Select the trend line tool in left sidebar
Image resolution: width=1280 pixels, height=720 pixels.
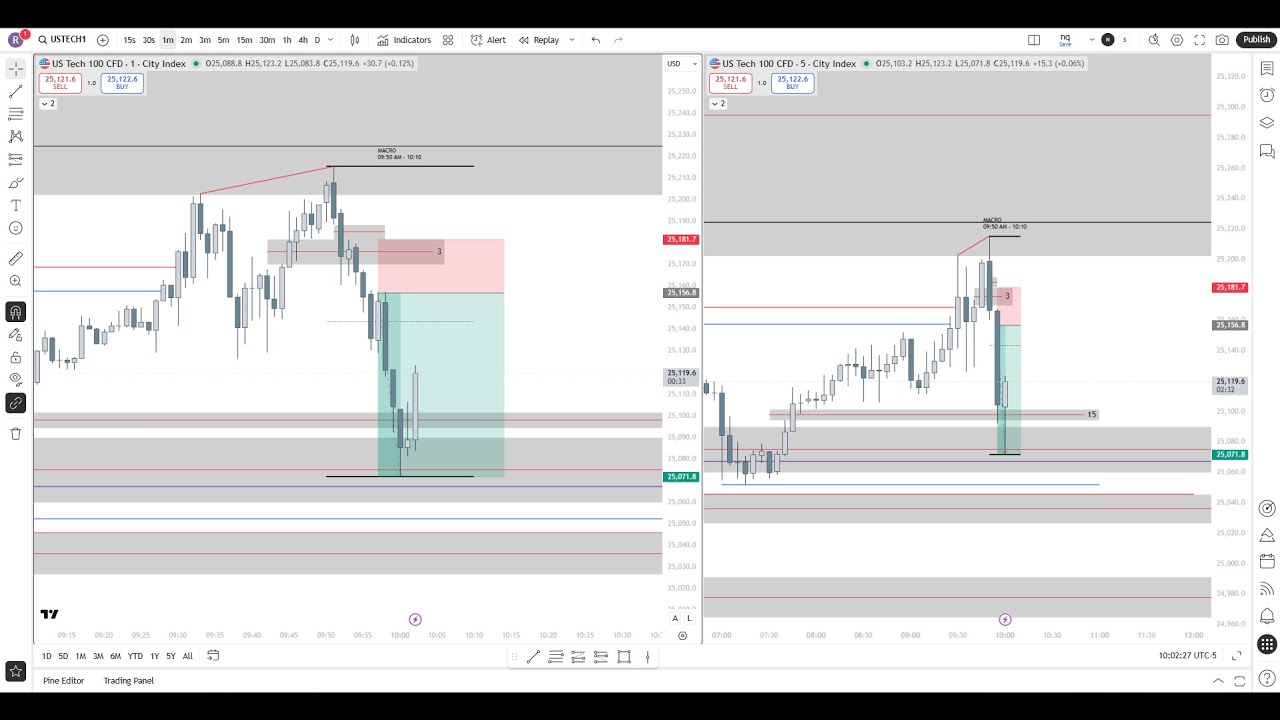coord(15,91)
